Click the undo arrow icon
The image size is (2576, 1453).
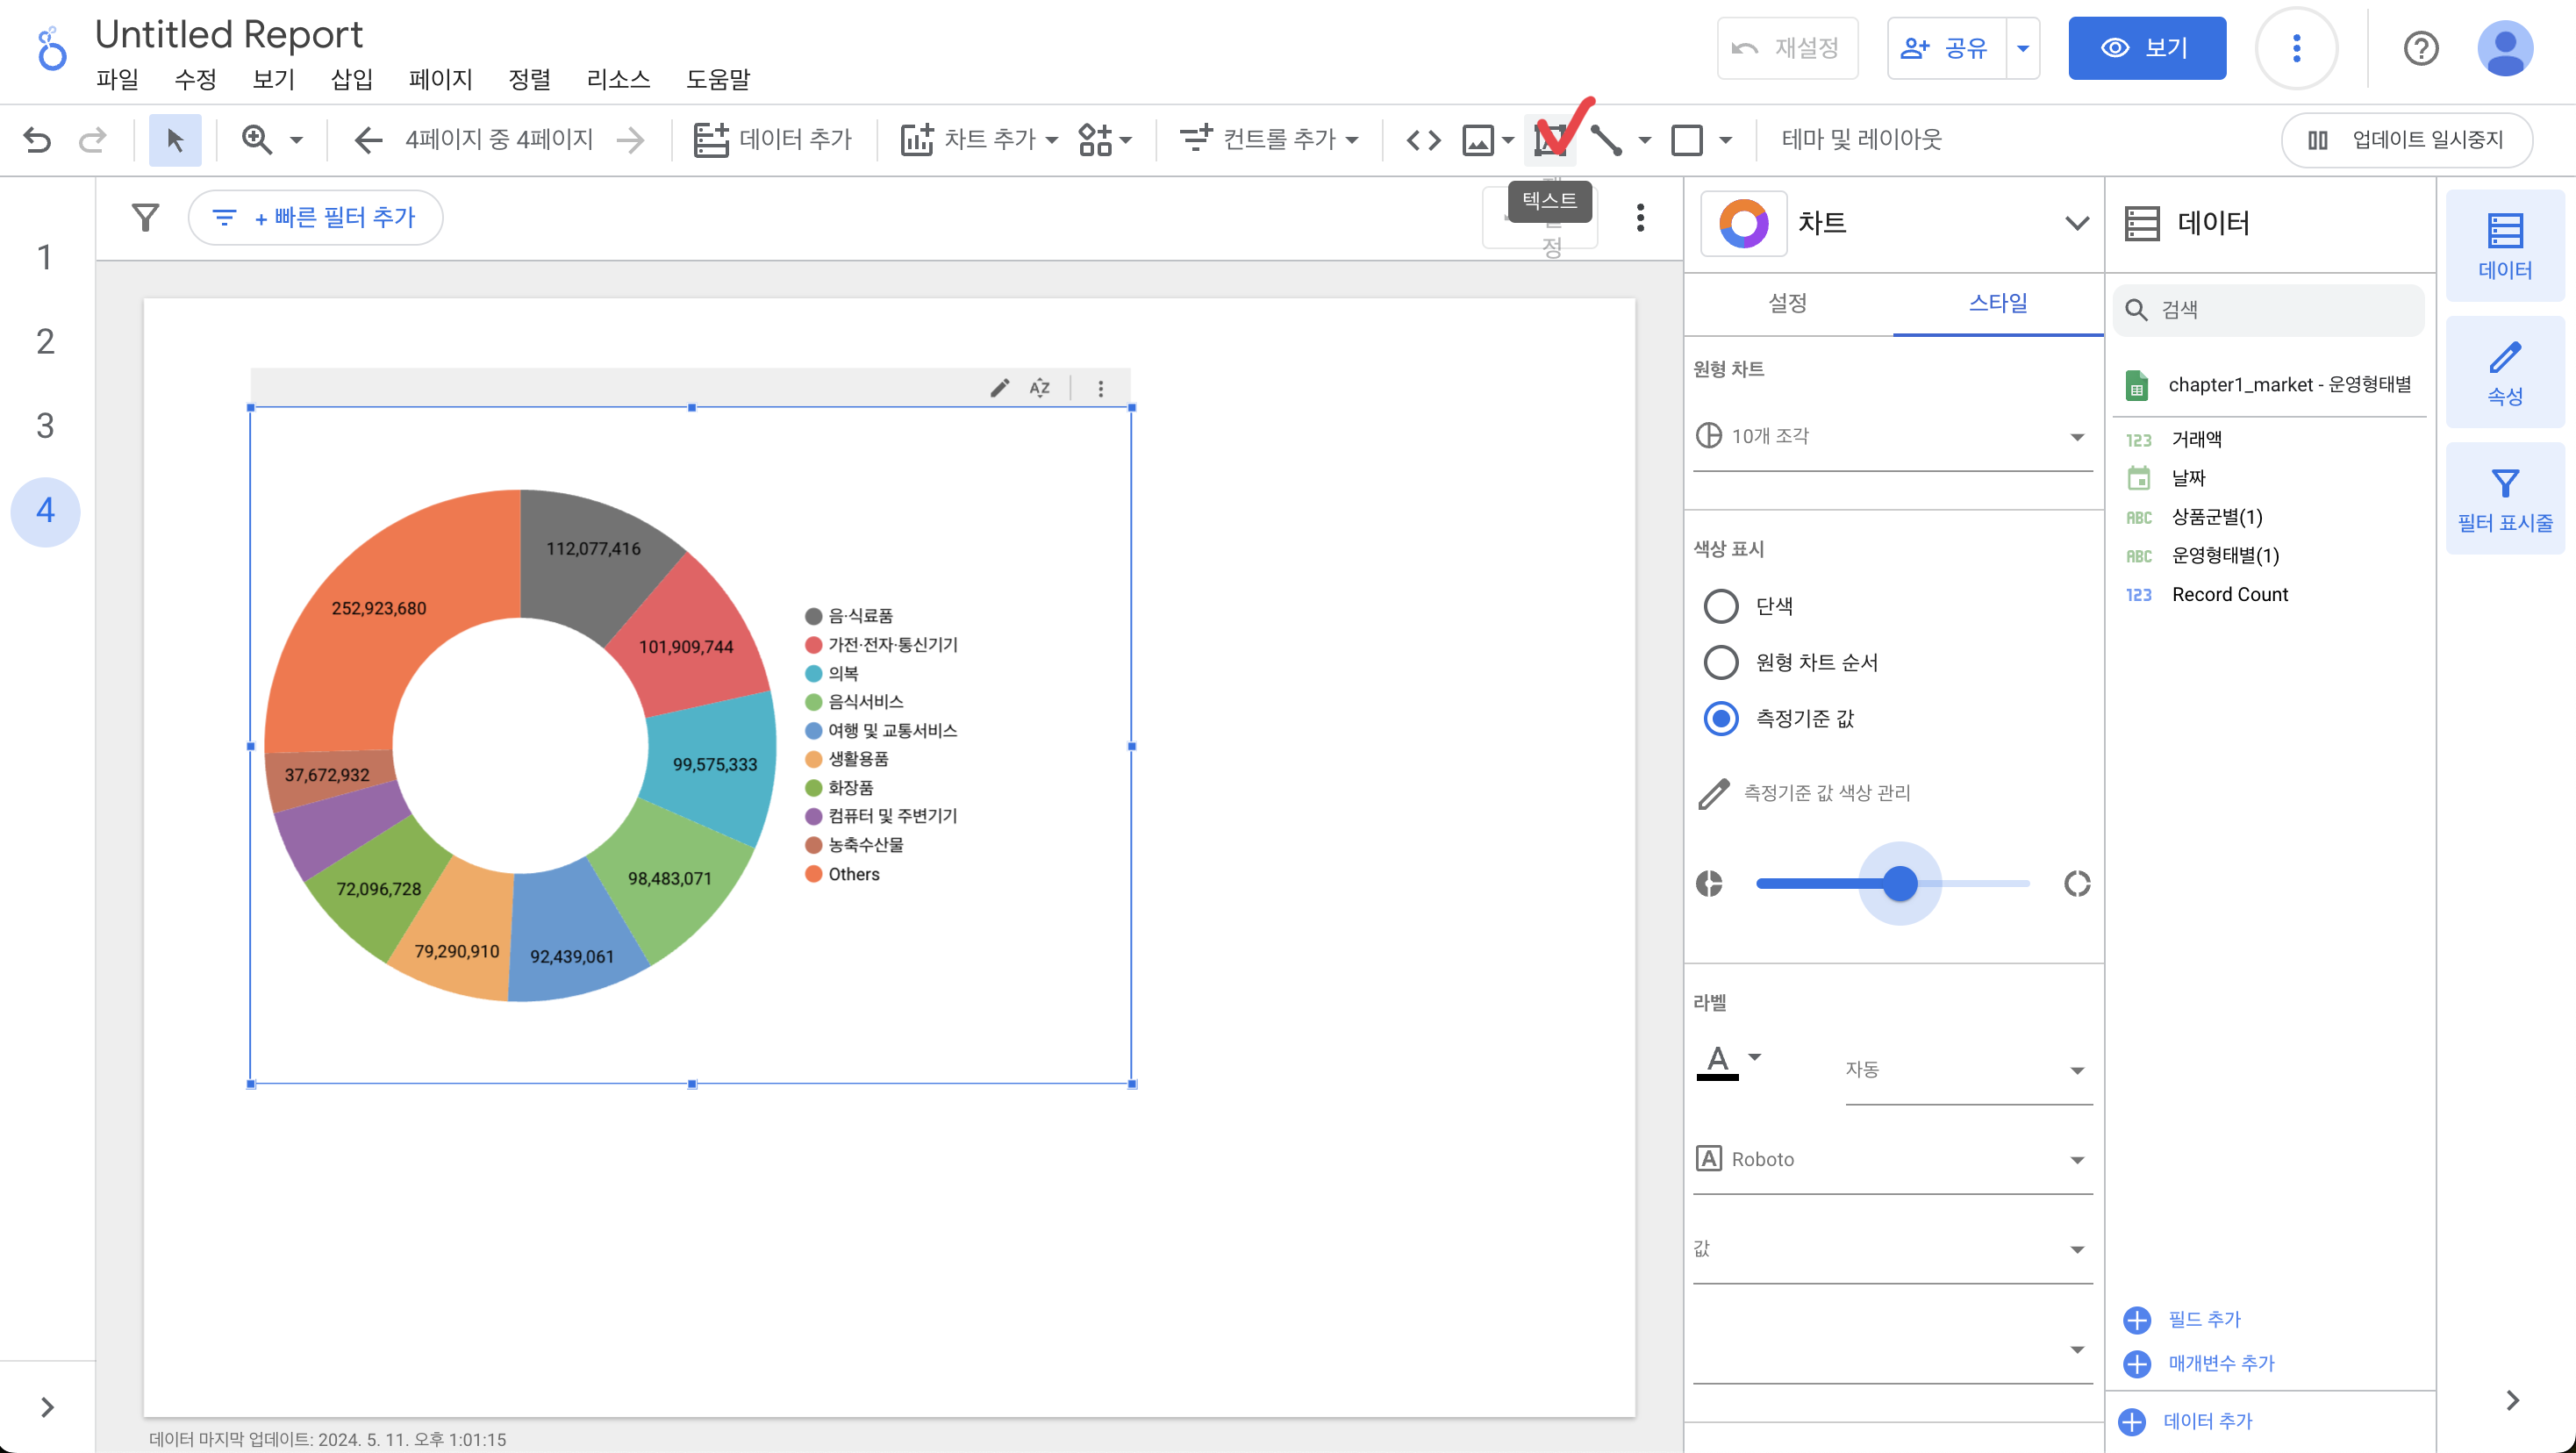point(37,140)
